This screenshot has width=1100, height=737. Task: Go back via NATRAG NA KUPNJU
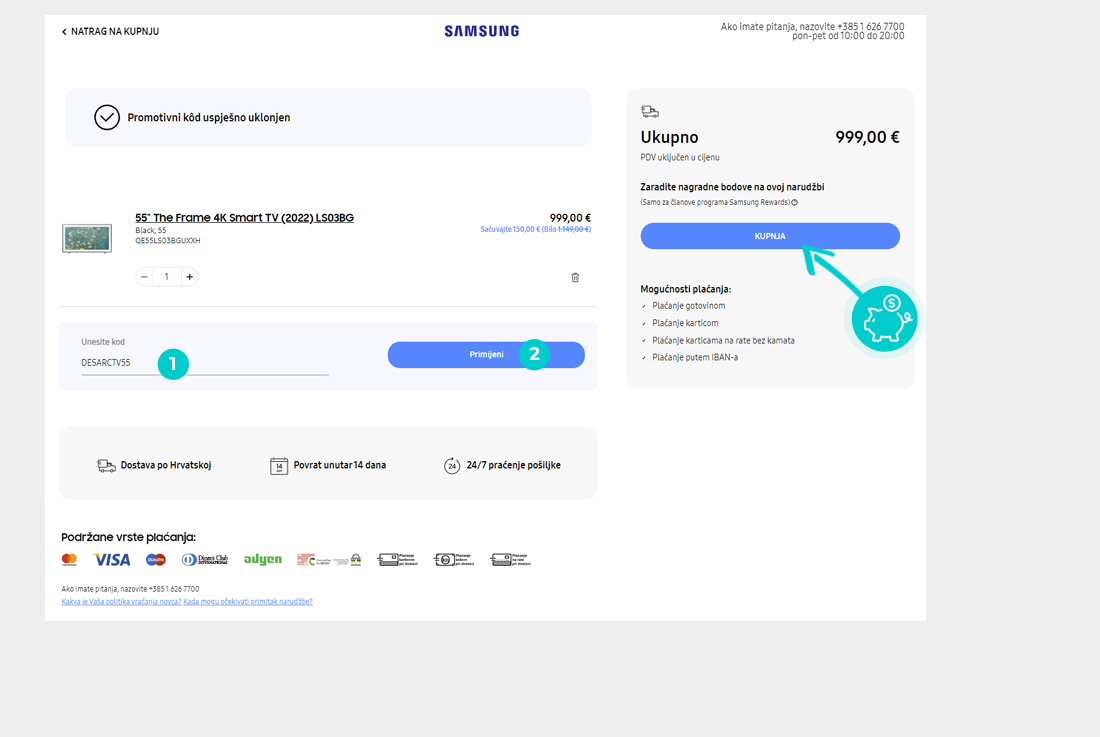(x=110, y=32)
